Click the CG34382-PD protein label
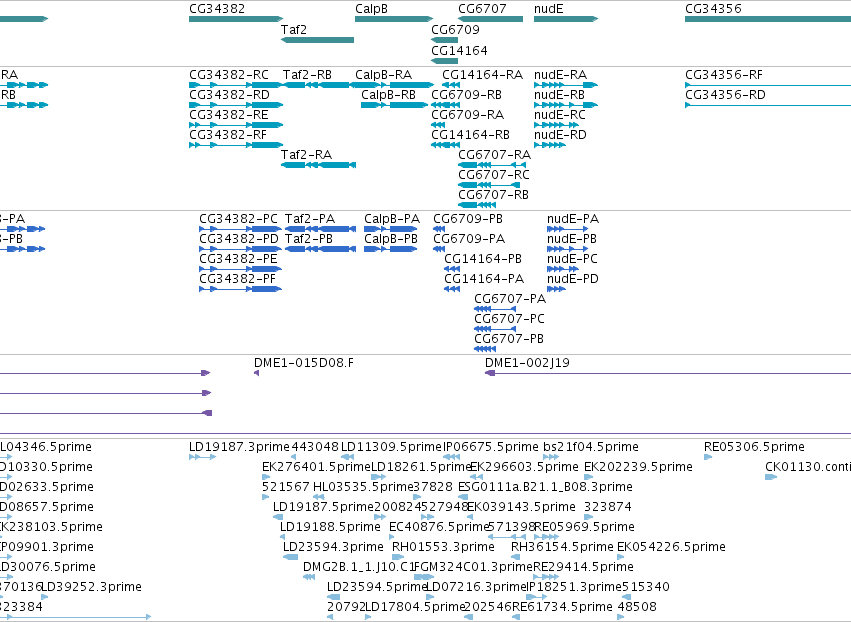The image size is (851, 622). click(239, 239)
